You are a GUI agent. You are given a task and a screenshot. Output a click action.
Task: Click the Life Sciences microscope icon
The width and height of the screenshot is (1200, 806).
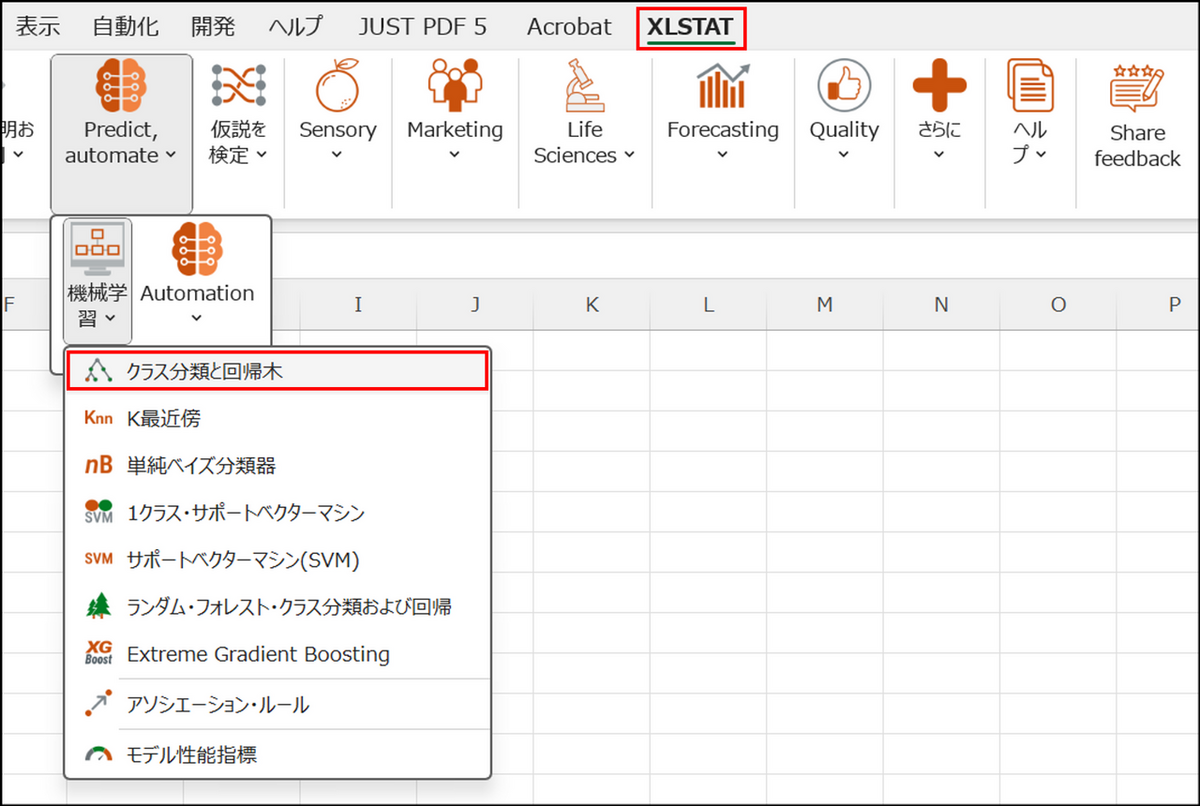[x=584, y=86]
